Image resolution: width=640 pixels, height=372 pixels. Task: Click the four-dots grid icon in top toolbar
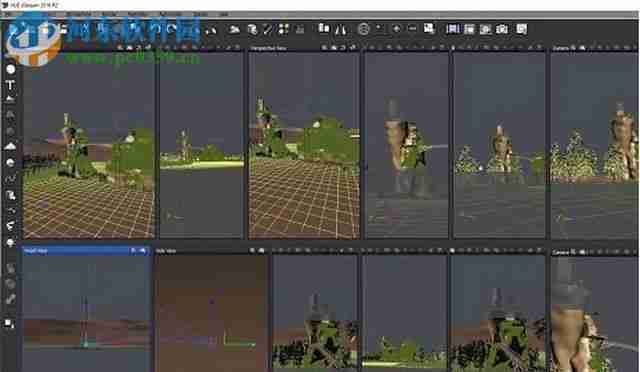tap(284, 29)
